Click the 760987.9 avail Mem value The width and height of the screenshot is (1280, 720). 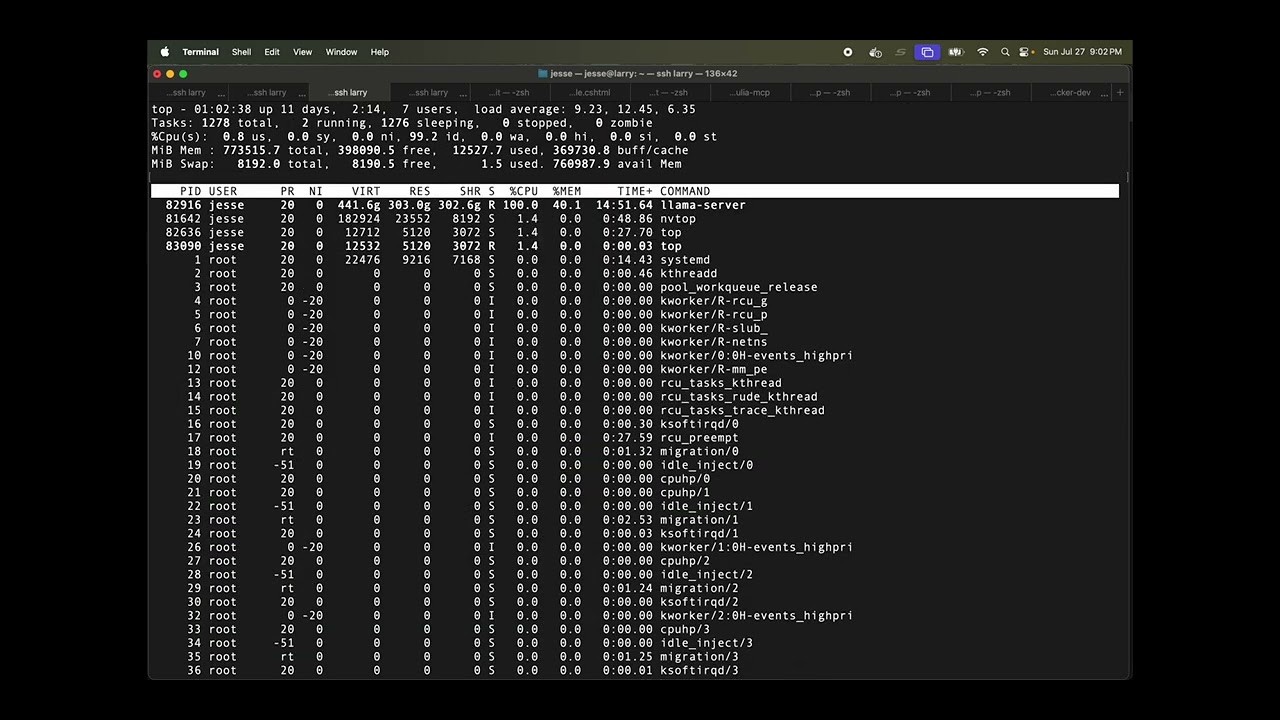click(x=617, y=164)
